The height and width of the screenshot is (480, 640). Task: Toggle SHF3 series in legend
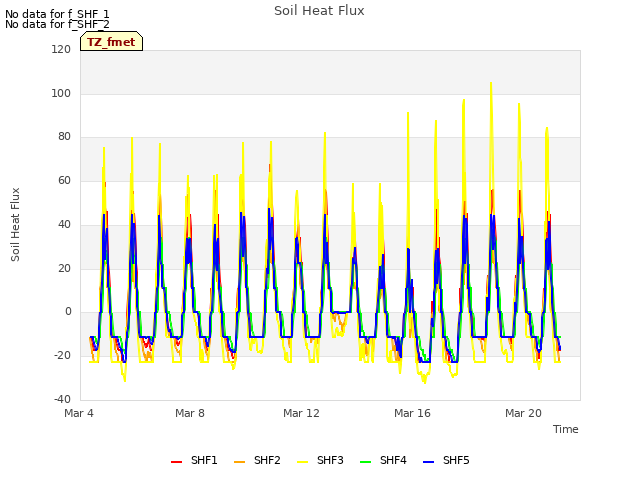tap(320, 460)
